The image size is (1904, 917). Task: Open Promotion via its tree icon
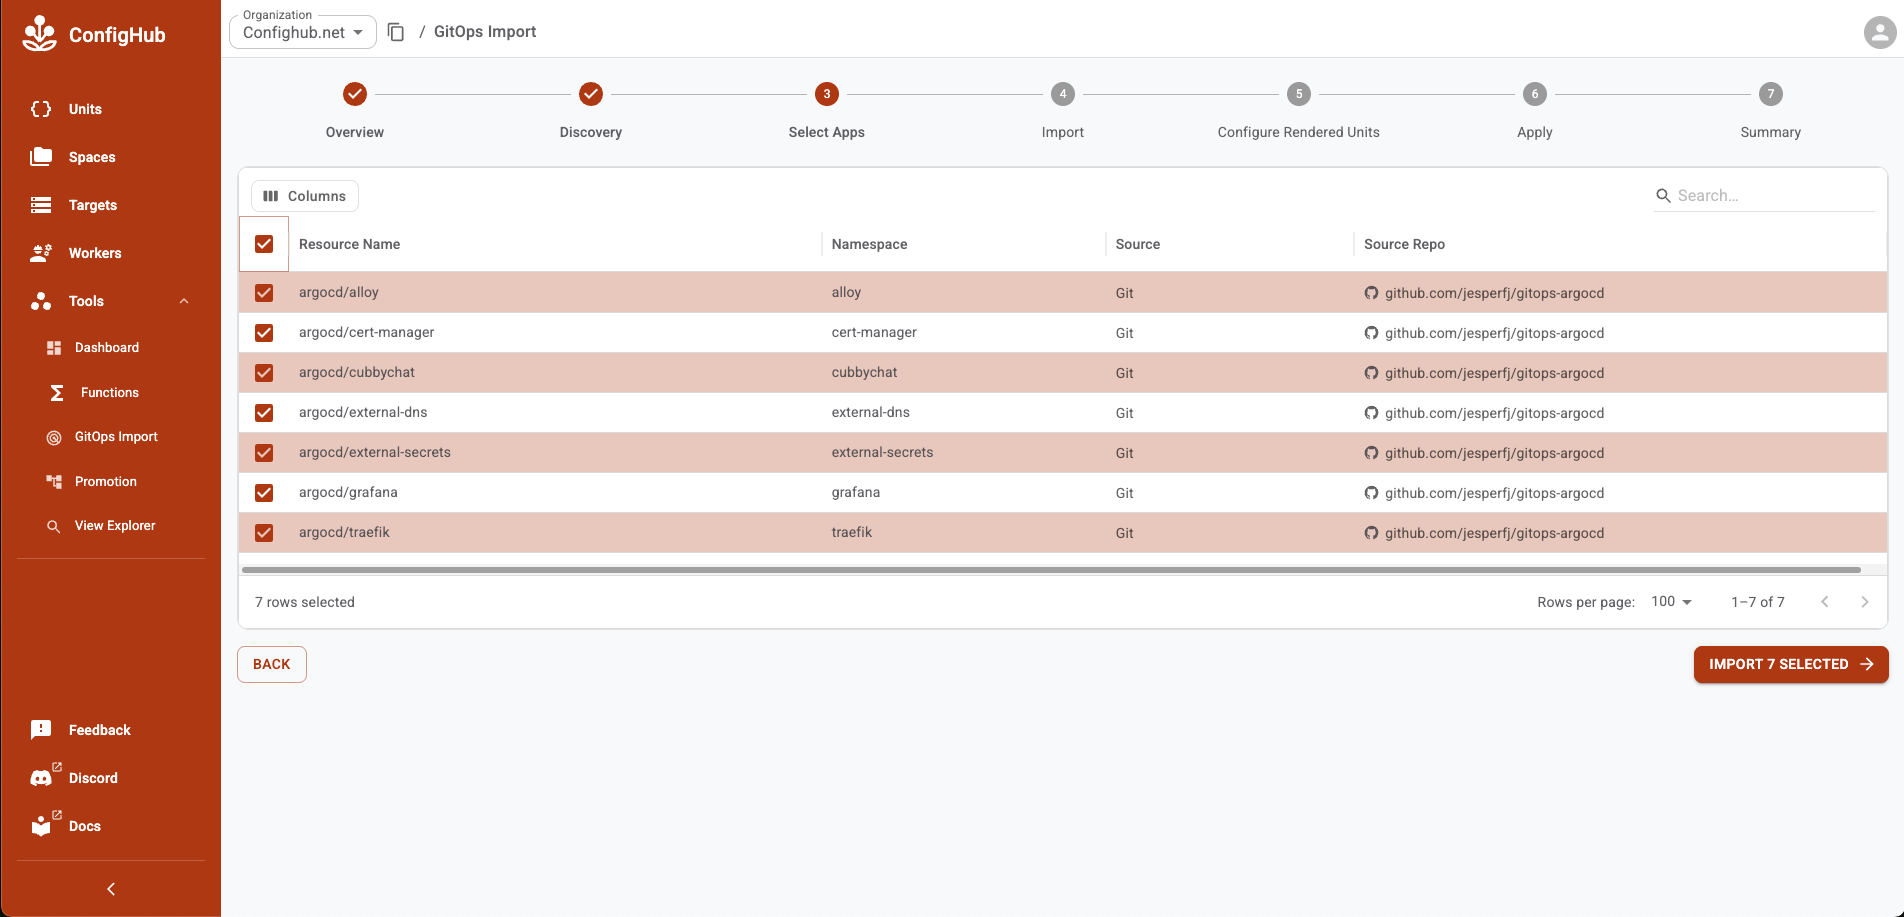(54, 482)
